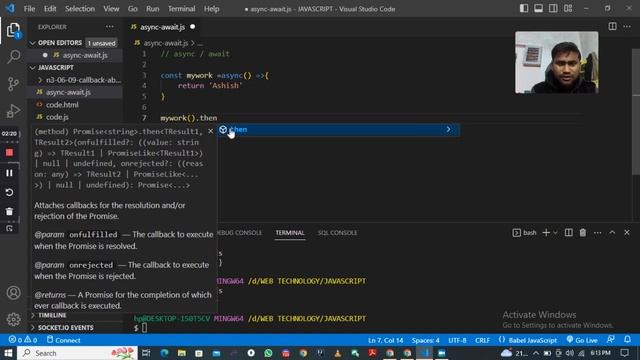The width and height of the screenshot is (640, 360).
Task: Close the terminal panel
Action: point(627,233)
